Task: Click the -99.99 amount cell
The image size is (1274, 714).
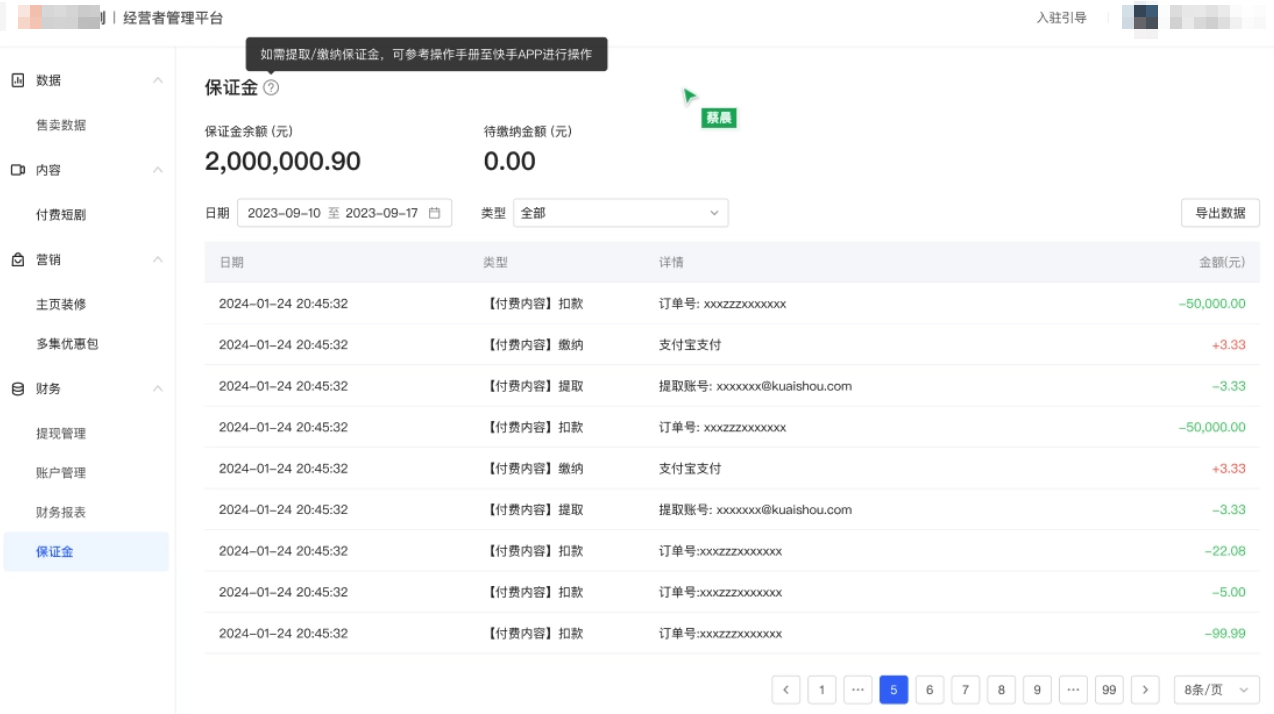Action: pos(1225,633)
